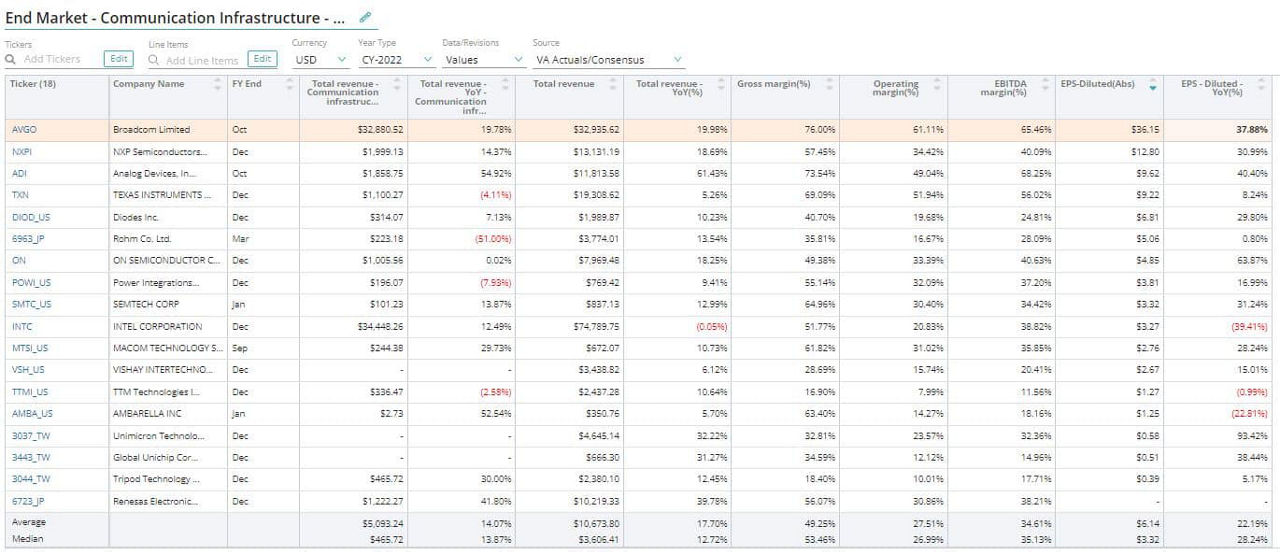The height and width of the screenshot is (552, 1280).
Task: Open the 6963_JP ticker link
Action: [x=28, y=239]
